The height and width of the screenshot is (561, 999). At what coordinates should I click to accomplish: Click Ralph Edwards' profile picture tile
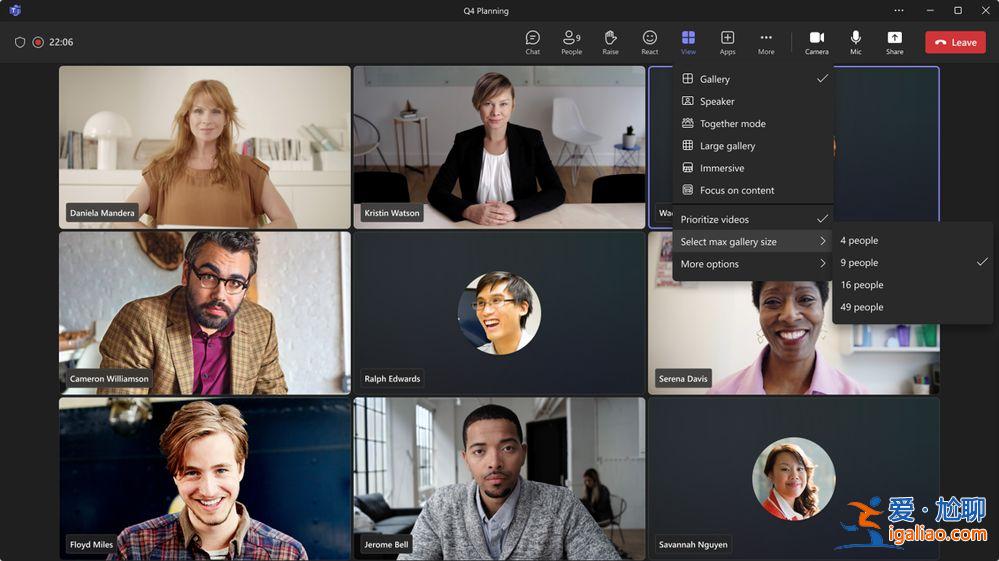(x=499, y=312)
